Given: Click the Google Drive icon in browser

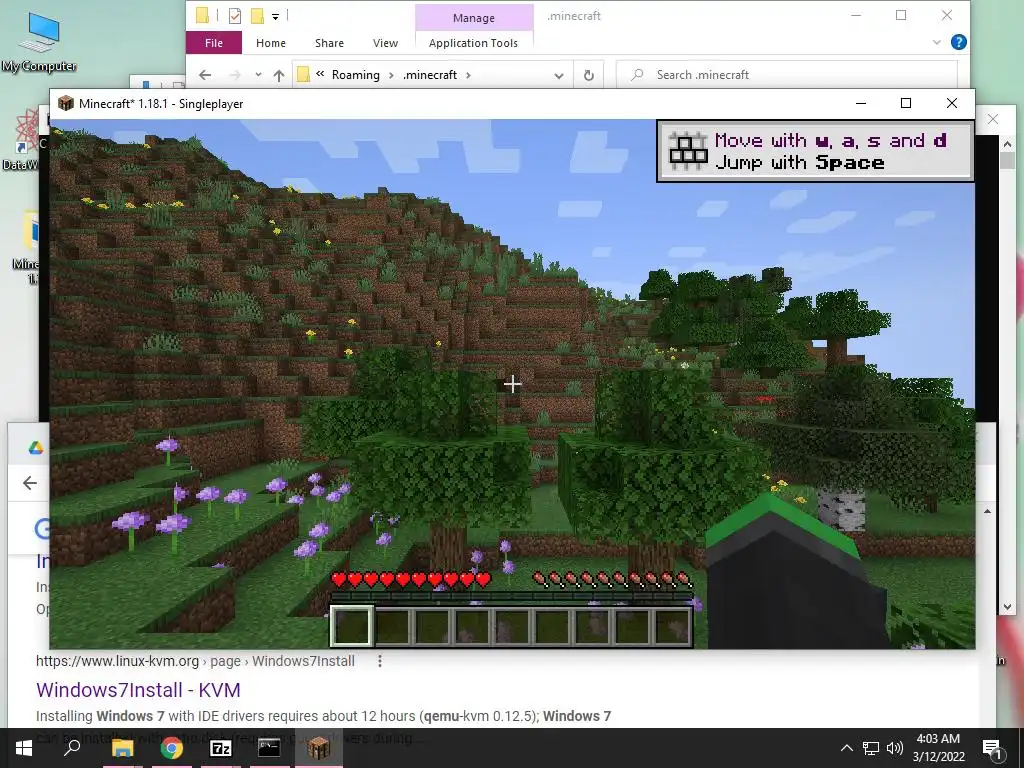Looking at the screenshot, I should click(36, 447).
